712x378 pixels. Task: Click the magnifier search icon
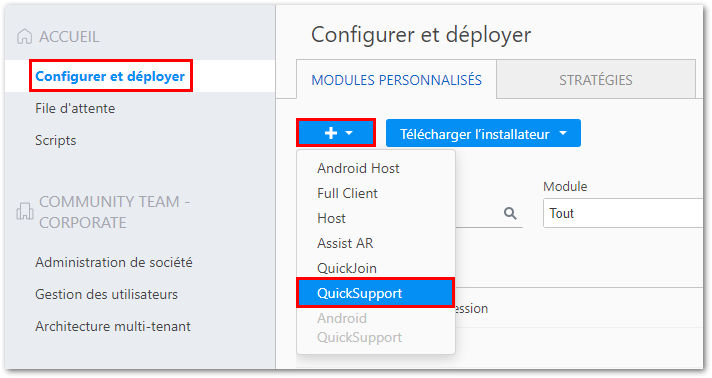tap(510, 213)
